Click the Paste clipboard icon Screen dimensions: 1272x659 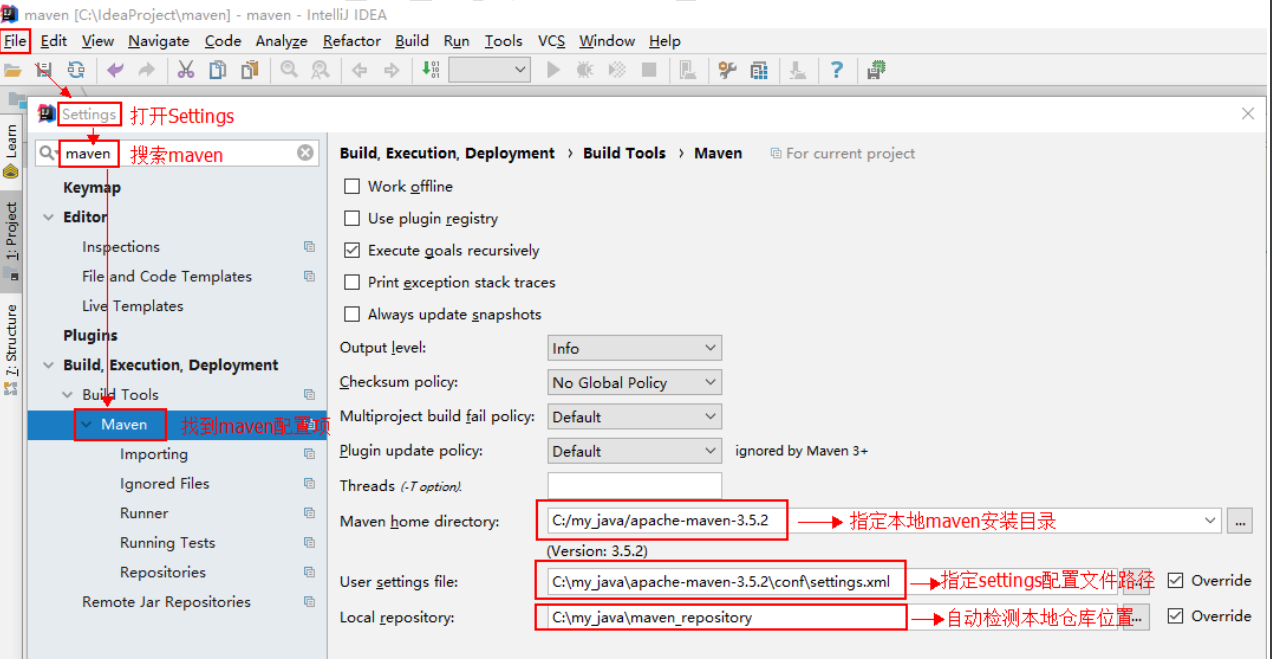click(249, 70)
